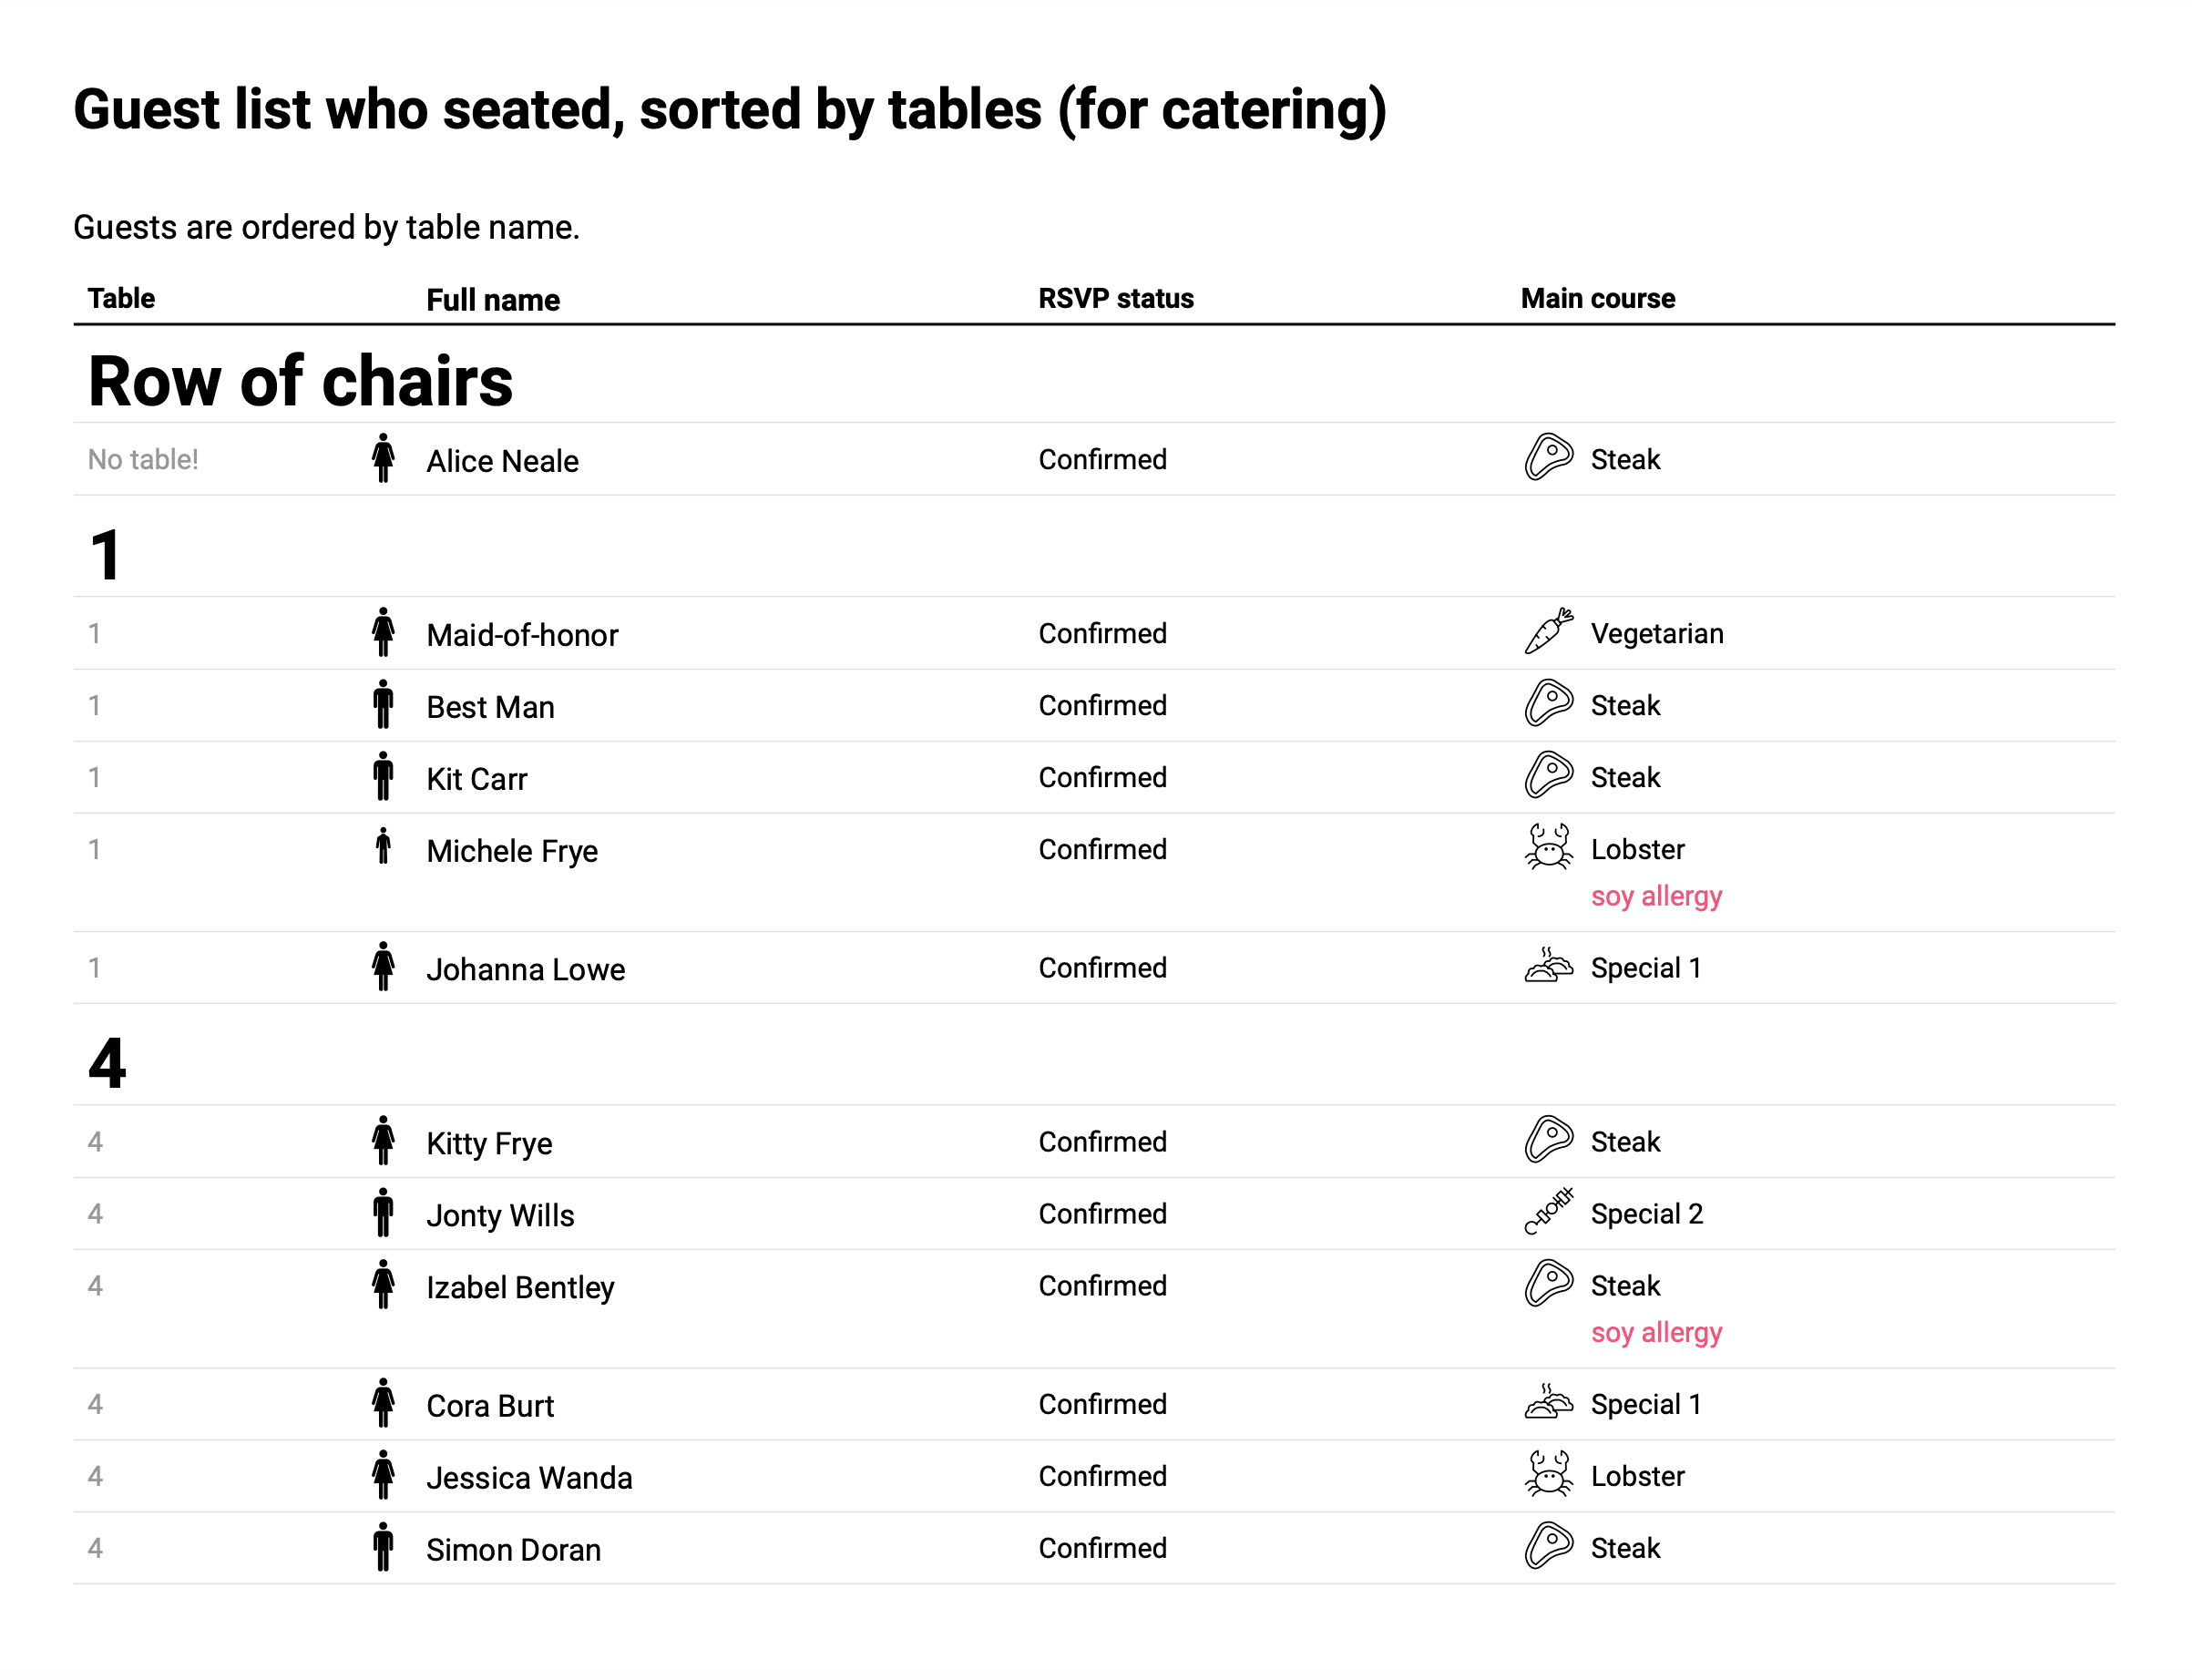2192x1680 pixels.
Task: Click the soy allergy note under Lobster
Action: 1656,896
